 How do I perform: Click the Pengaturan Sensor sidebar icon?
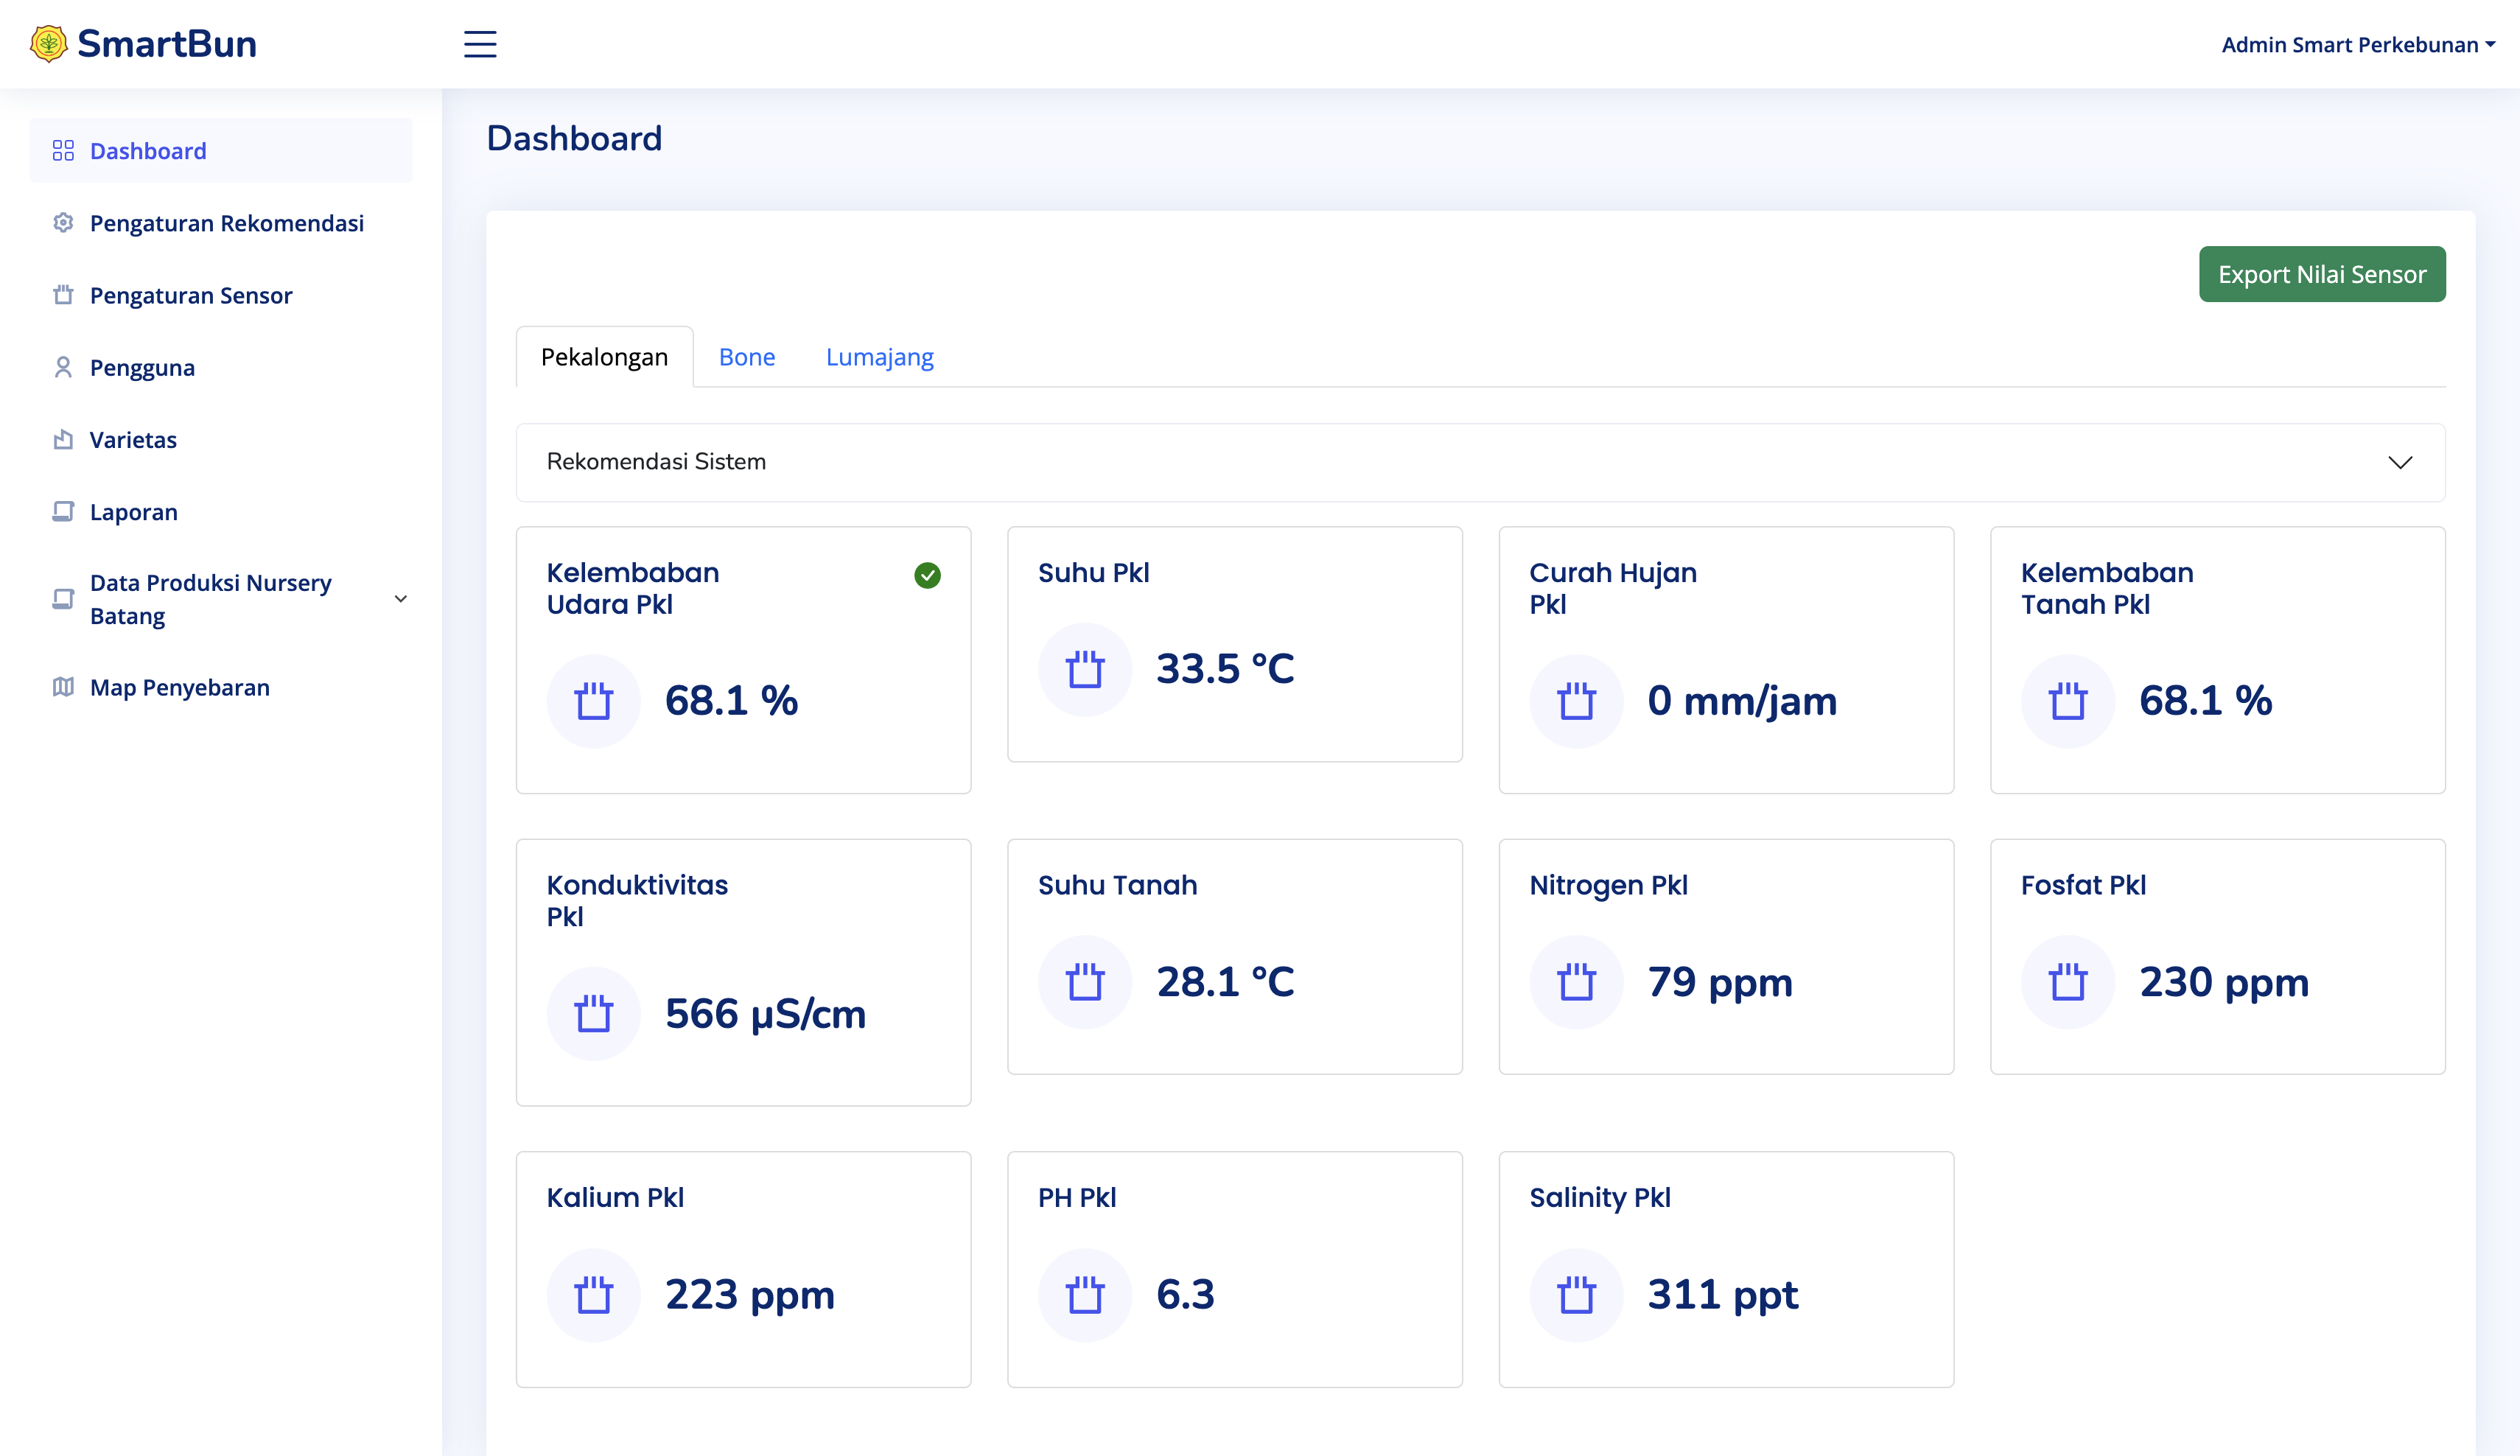coord(63,295)
